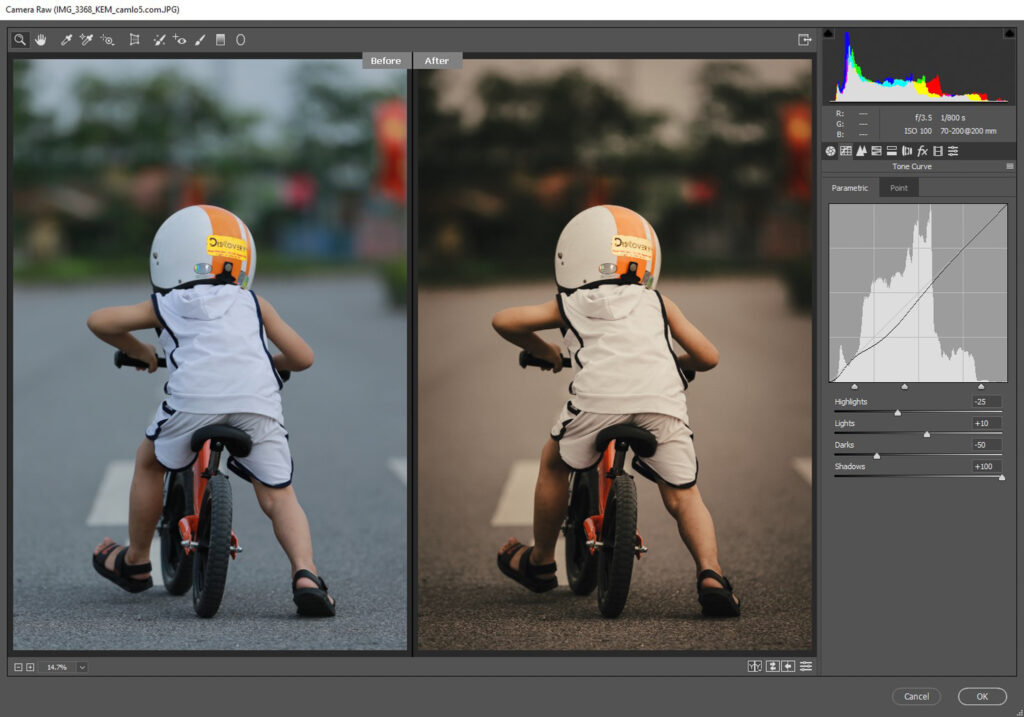Click the After preview image

(x=615, y=355)
